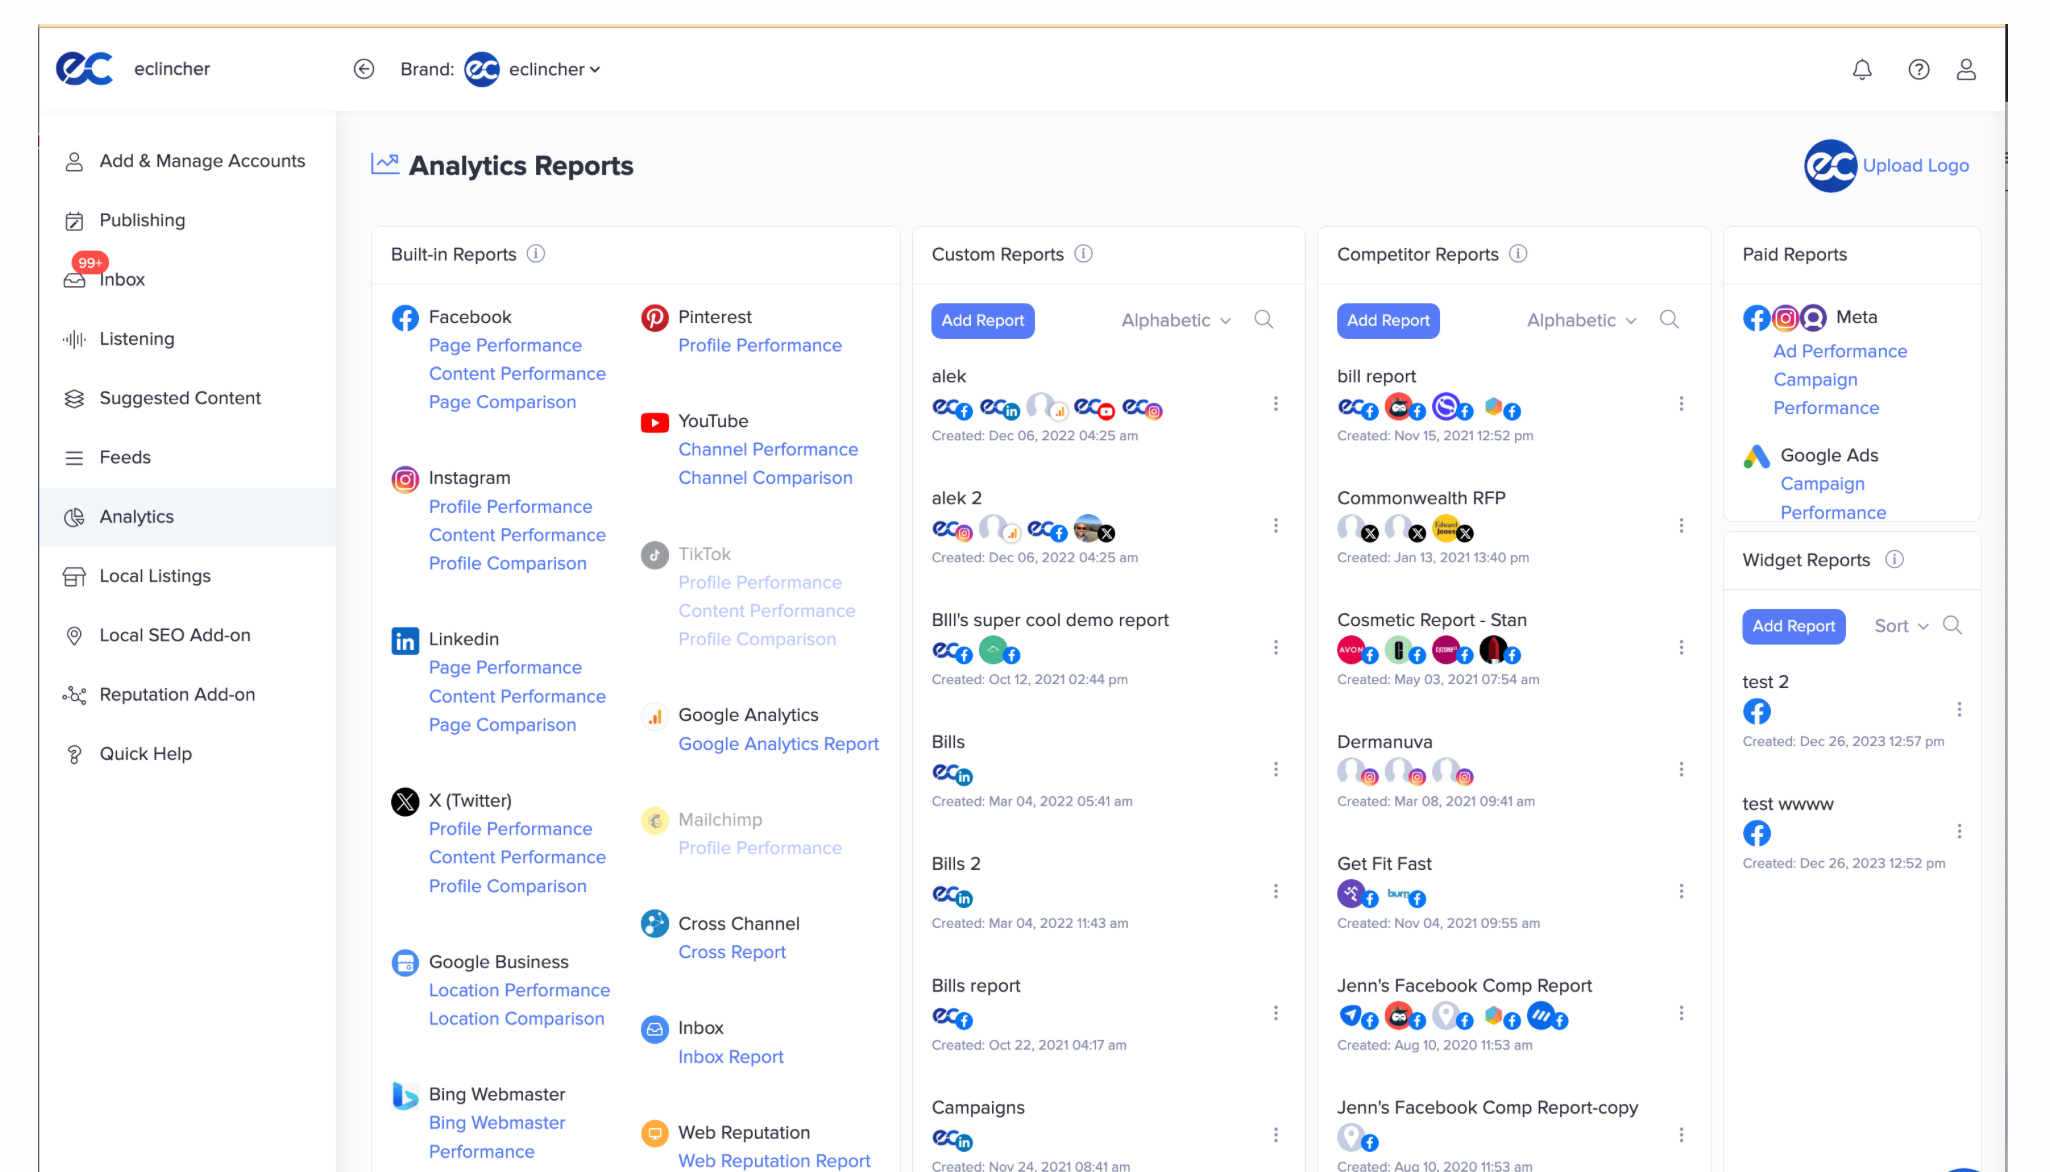Click the Competitor Reports info icon
This screenshot has width=2050, height=1172.
click(1518, 254)
